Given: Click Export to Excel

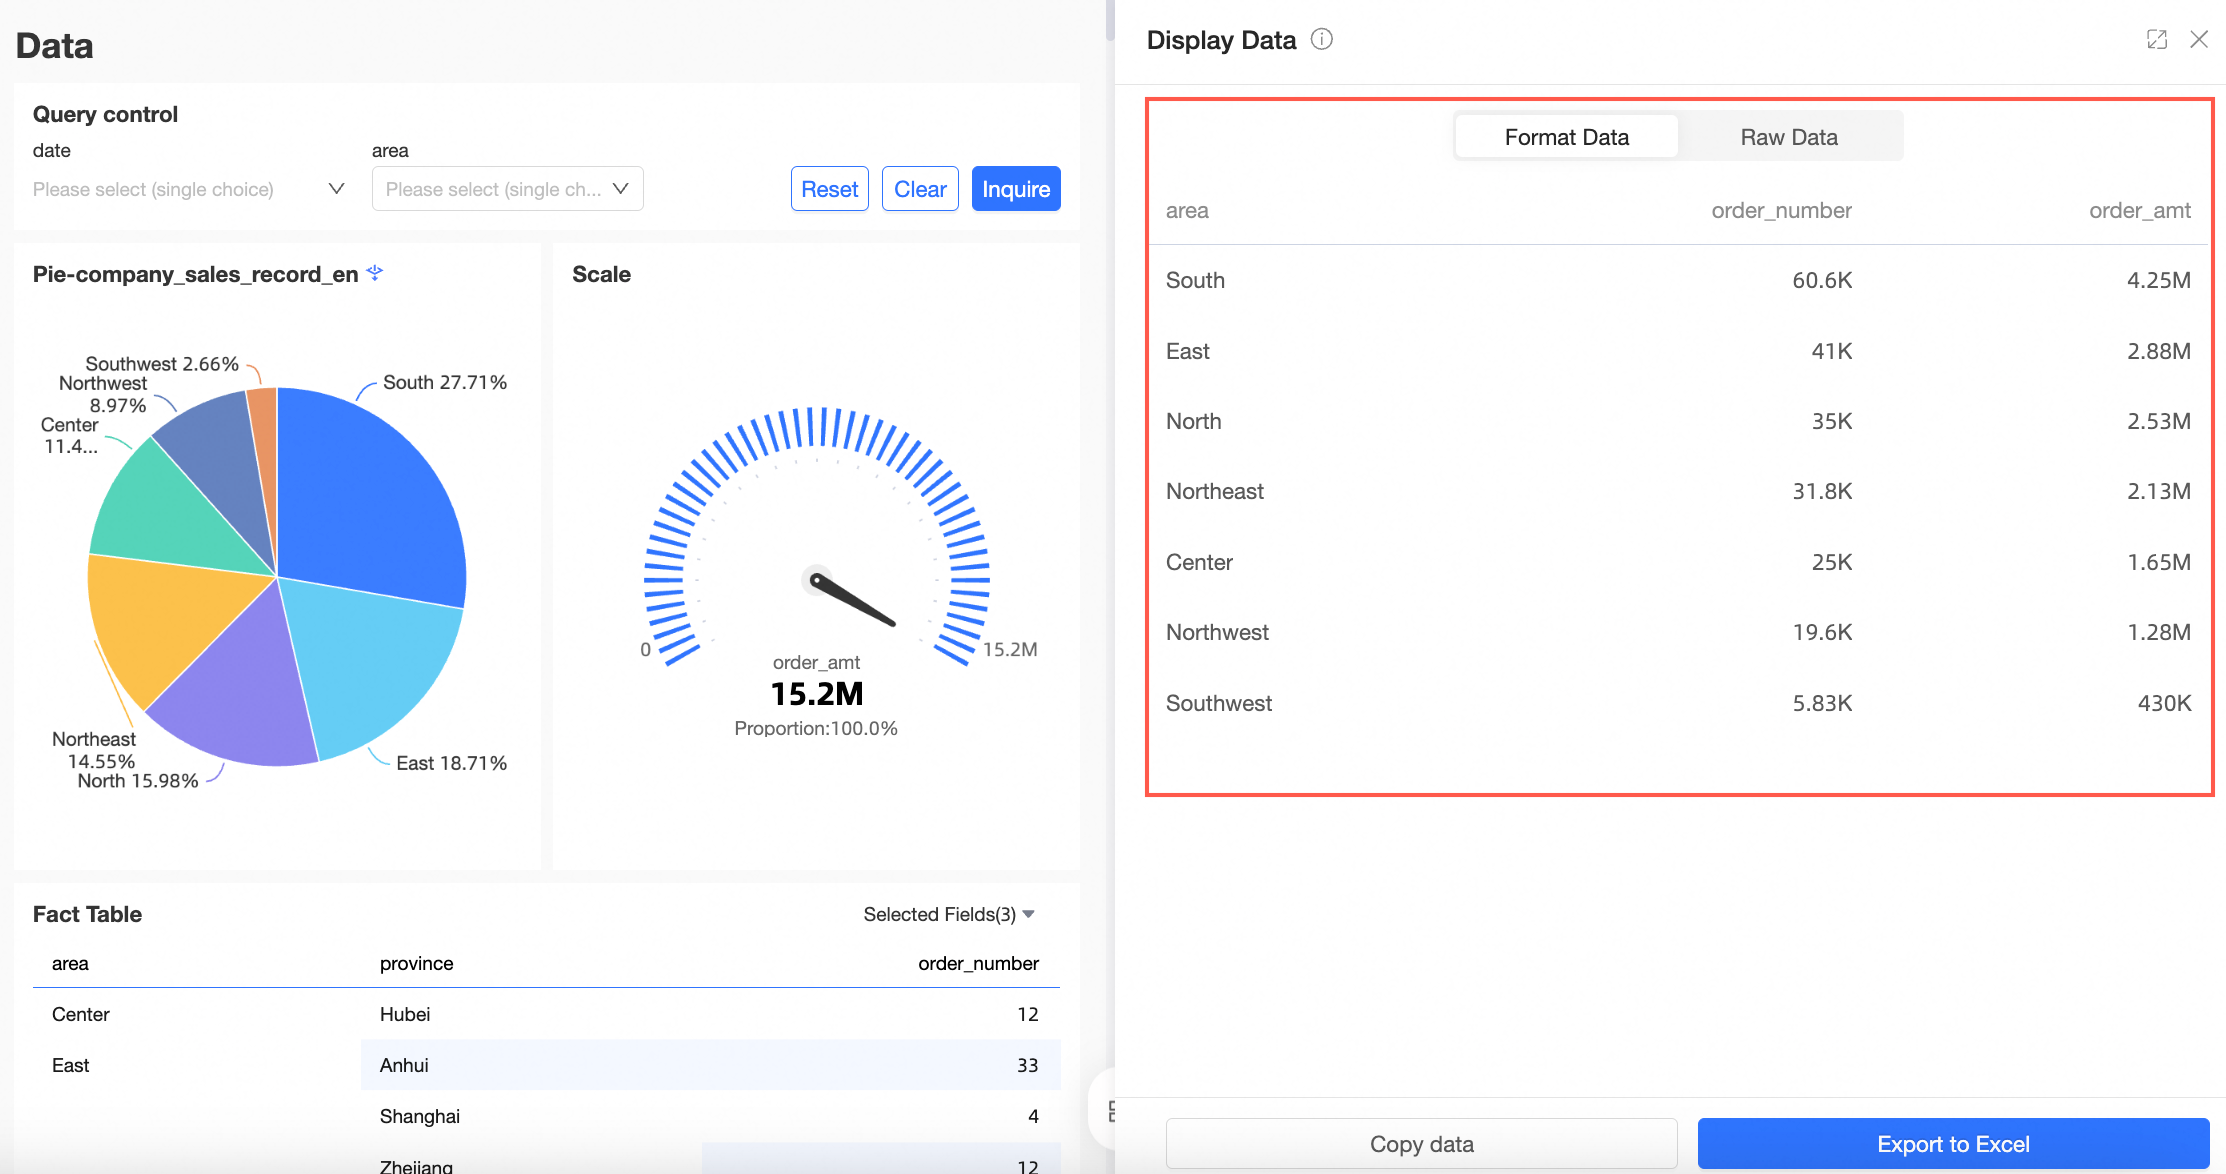Looking at the screenshot, I should (1953, 1144).
